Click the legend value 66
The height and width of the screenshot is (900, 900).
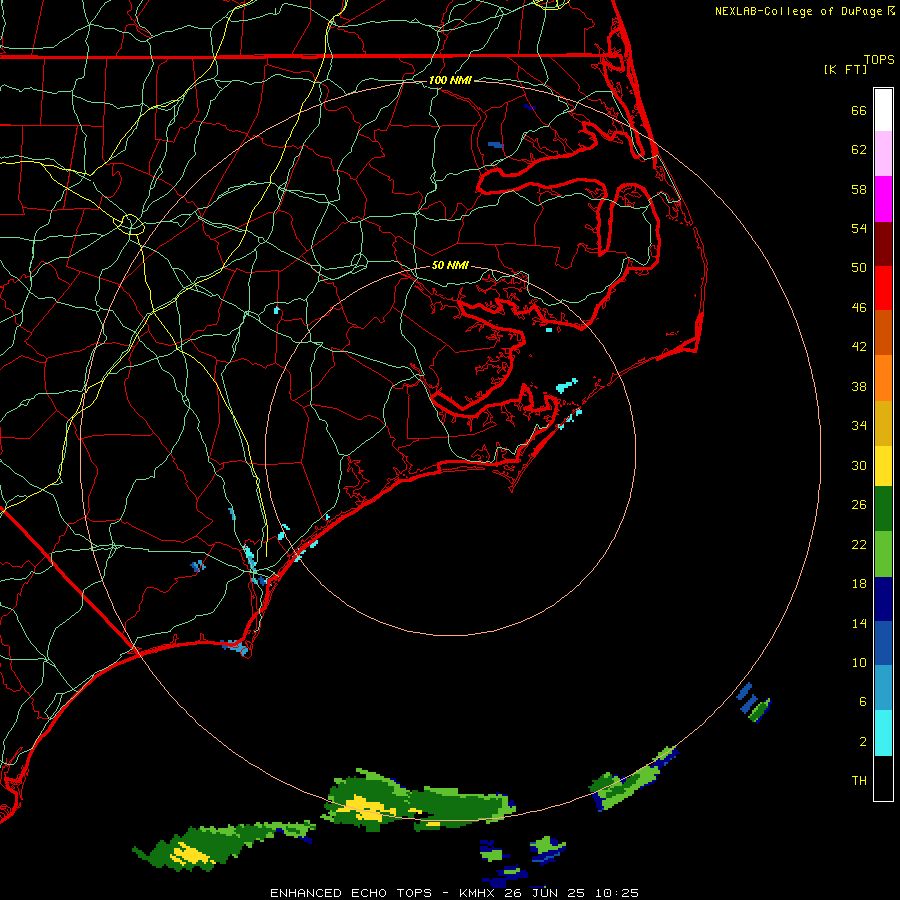[859, 110]
